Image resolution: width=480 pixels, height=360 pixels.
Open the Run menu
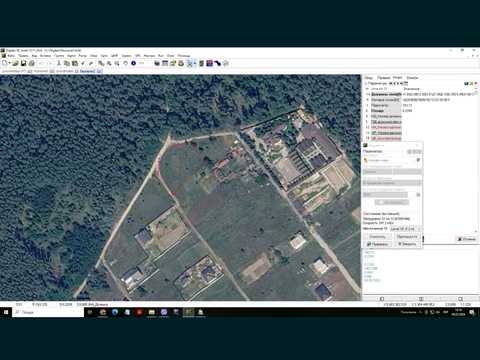[x=161, y=56]
